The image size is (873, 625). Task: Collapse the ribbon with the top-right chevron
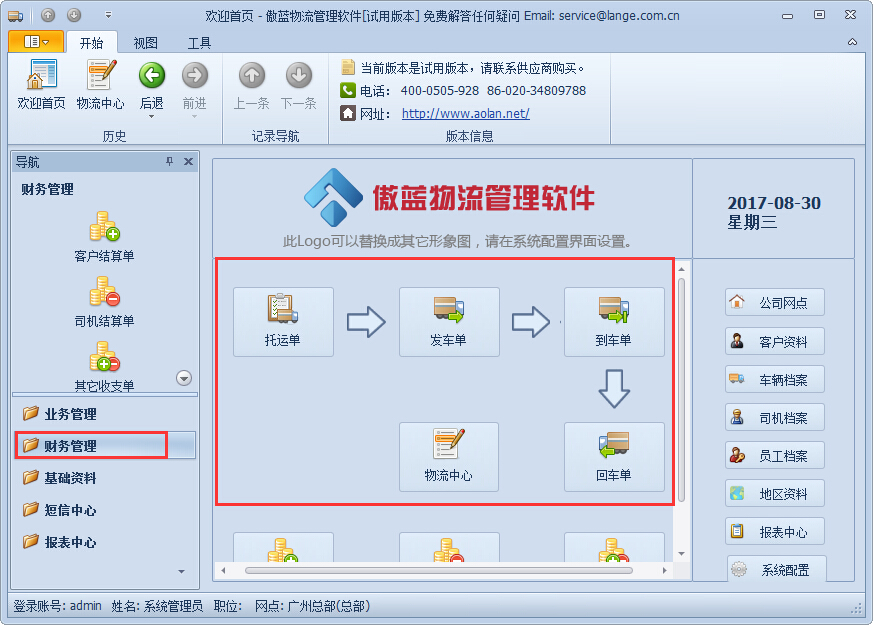point(852,42)
